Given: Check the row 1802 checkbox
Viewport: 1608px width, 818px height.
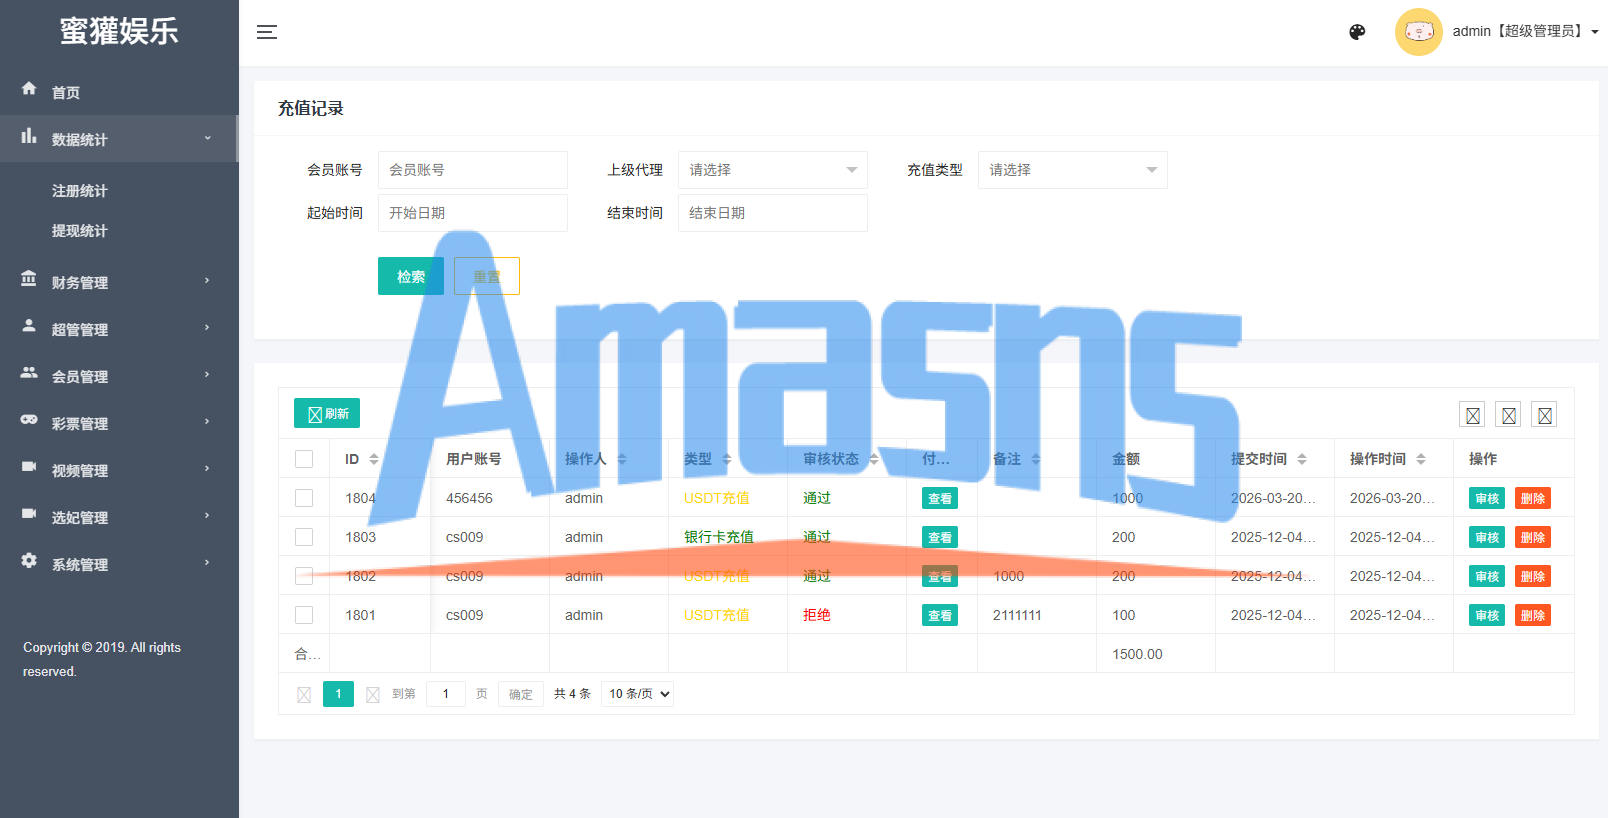Looking at the screenshot, I should click(304, 576).
